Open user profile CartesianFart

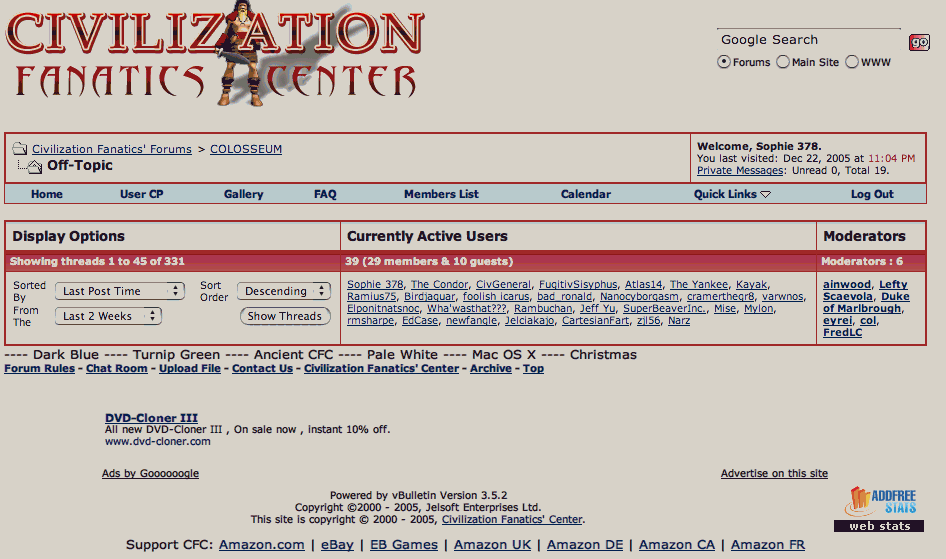tap(595, 321)
